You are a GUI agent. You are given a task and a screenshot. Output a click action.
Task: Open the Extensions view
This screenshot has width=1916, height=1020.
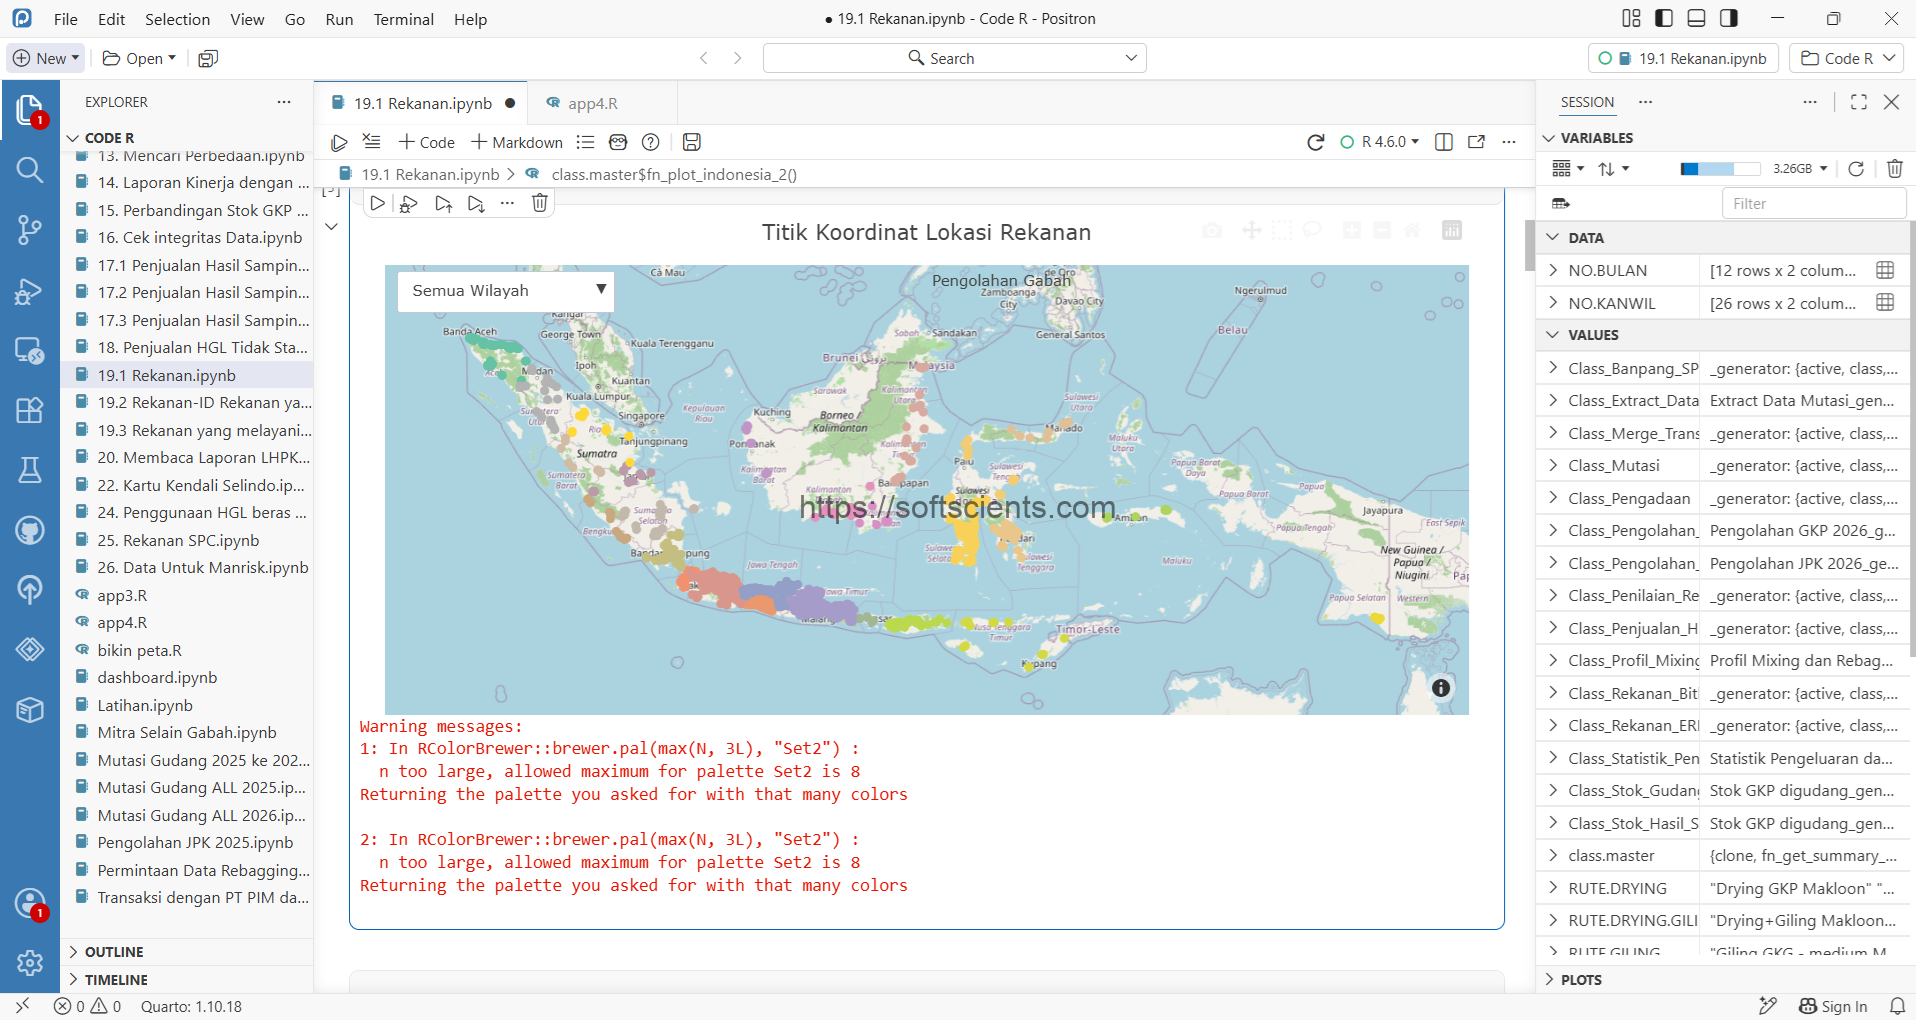coord(29,410)
